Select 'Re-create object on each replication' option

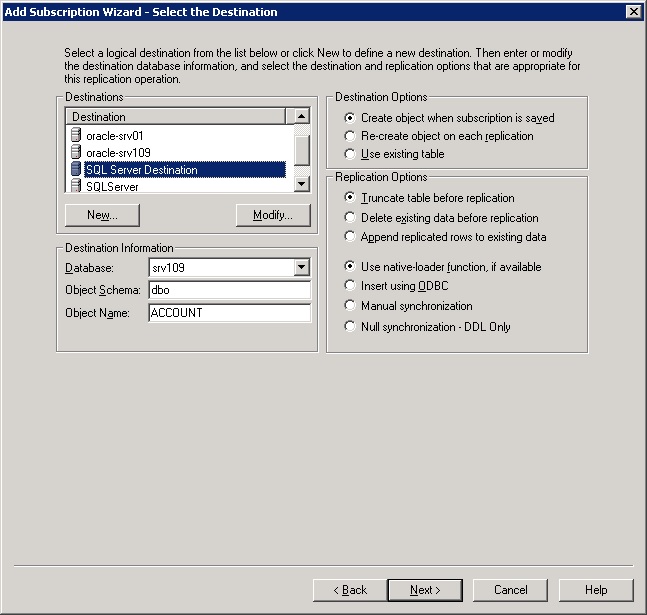tap(350, 136)
